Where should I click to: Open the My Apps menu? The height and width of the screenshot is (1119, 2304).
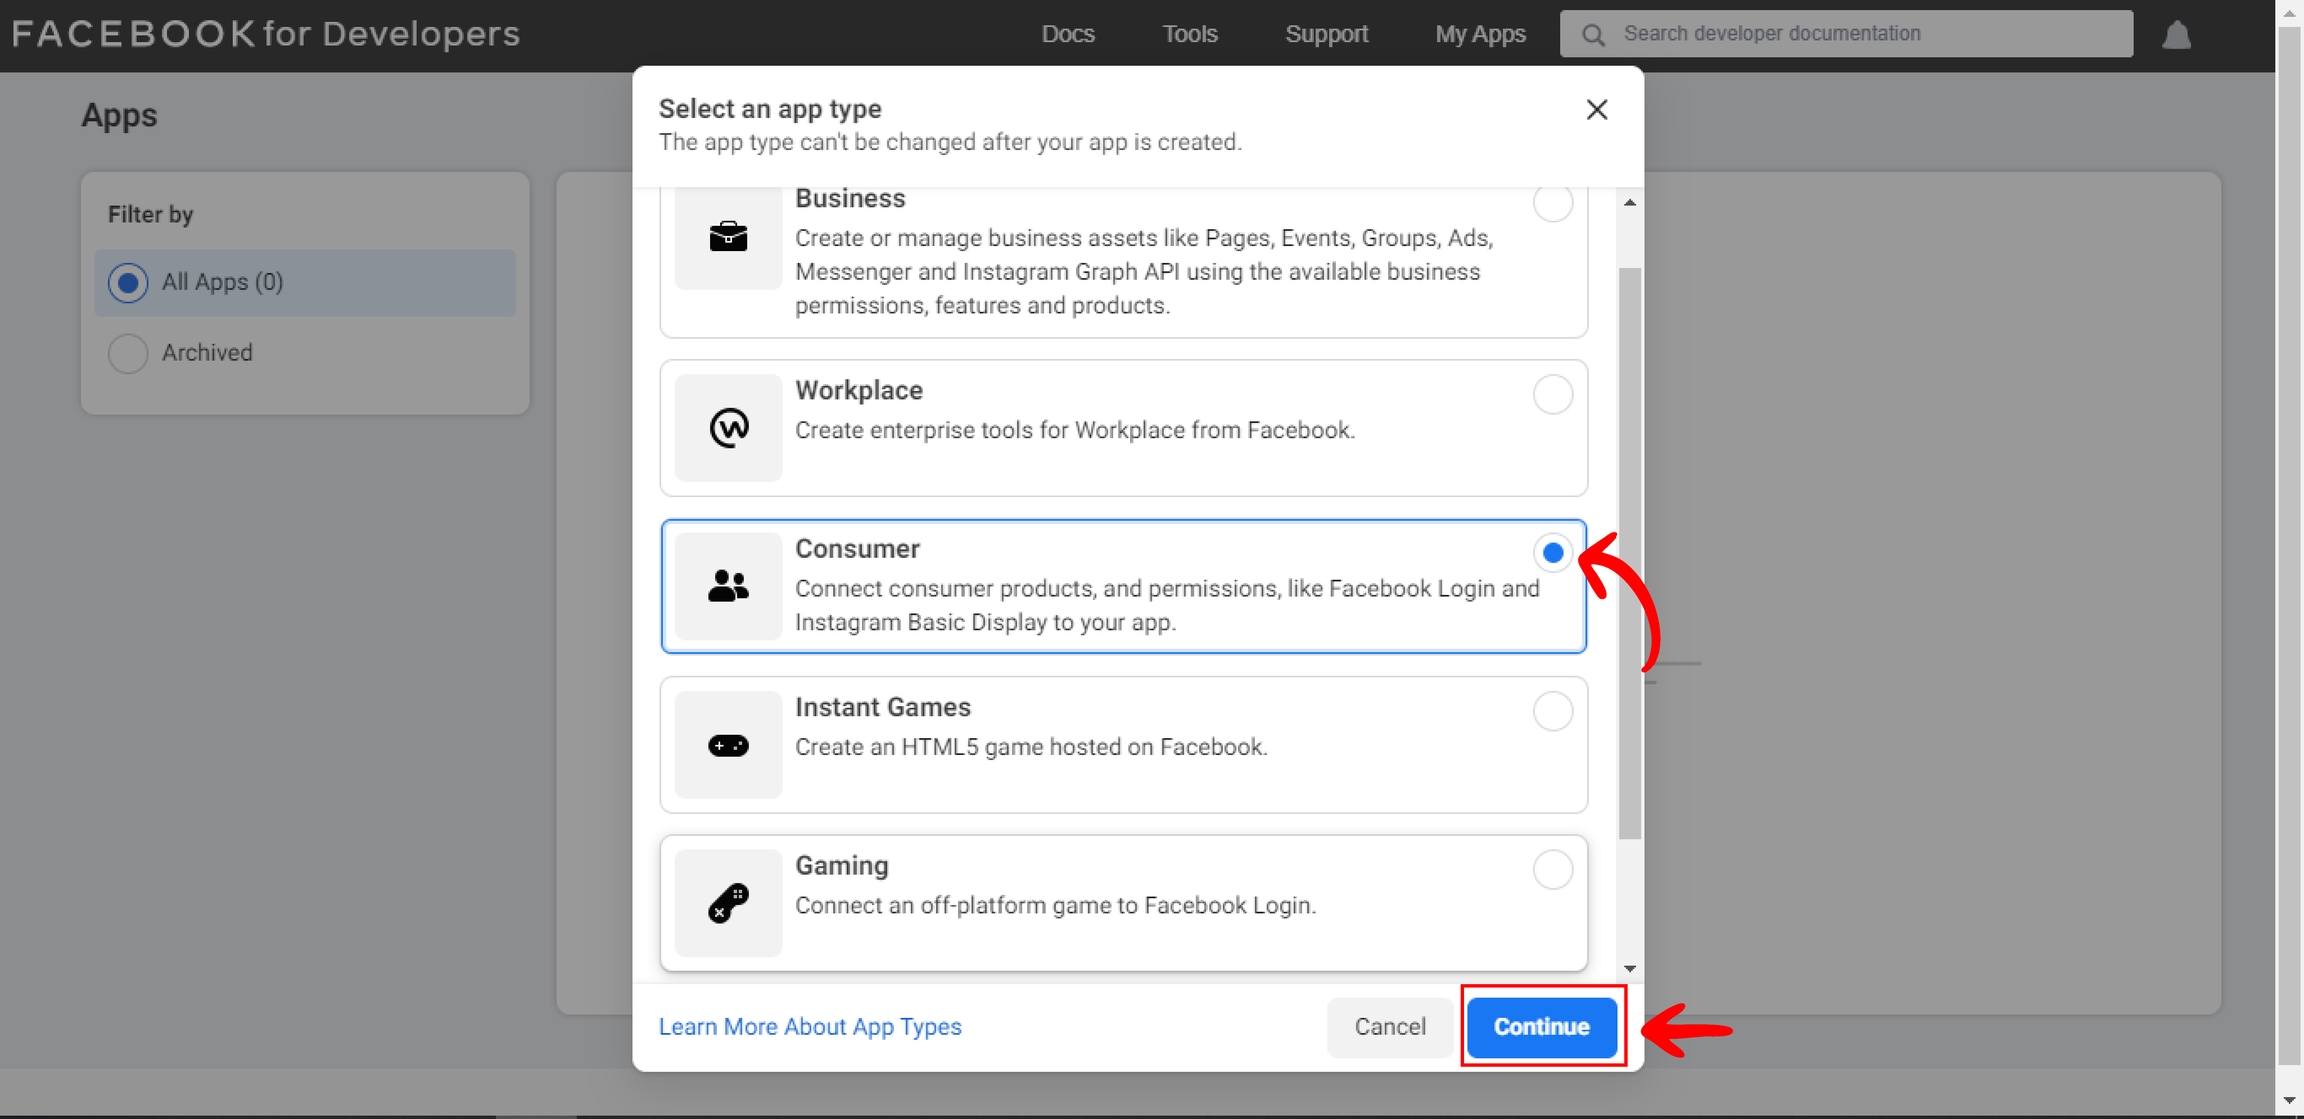pos(1480,34)
